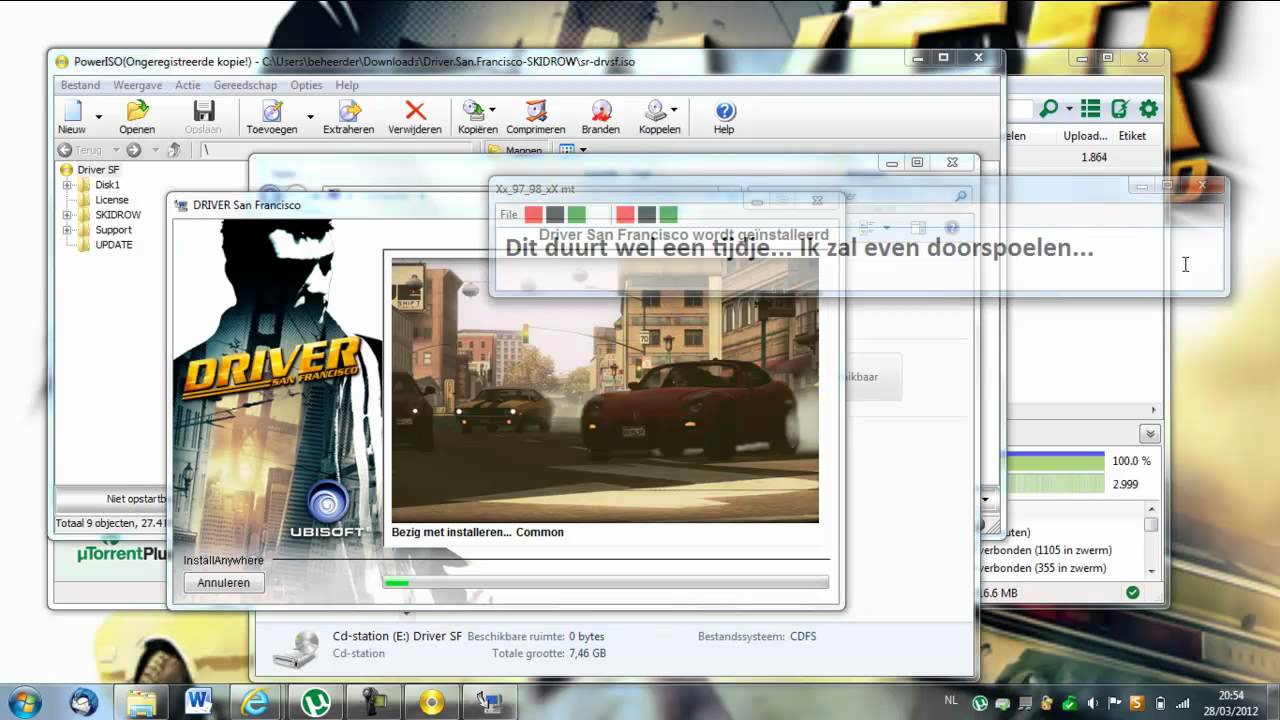Viewport: 1280px width, 720px height.
Task: Open the Help menu in PowerISO menu bar
Action: pyautogui.click(x=347, y=85)
